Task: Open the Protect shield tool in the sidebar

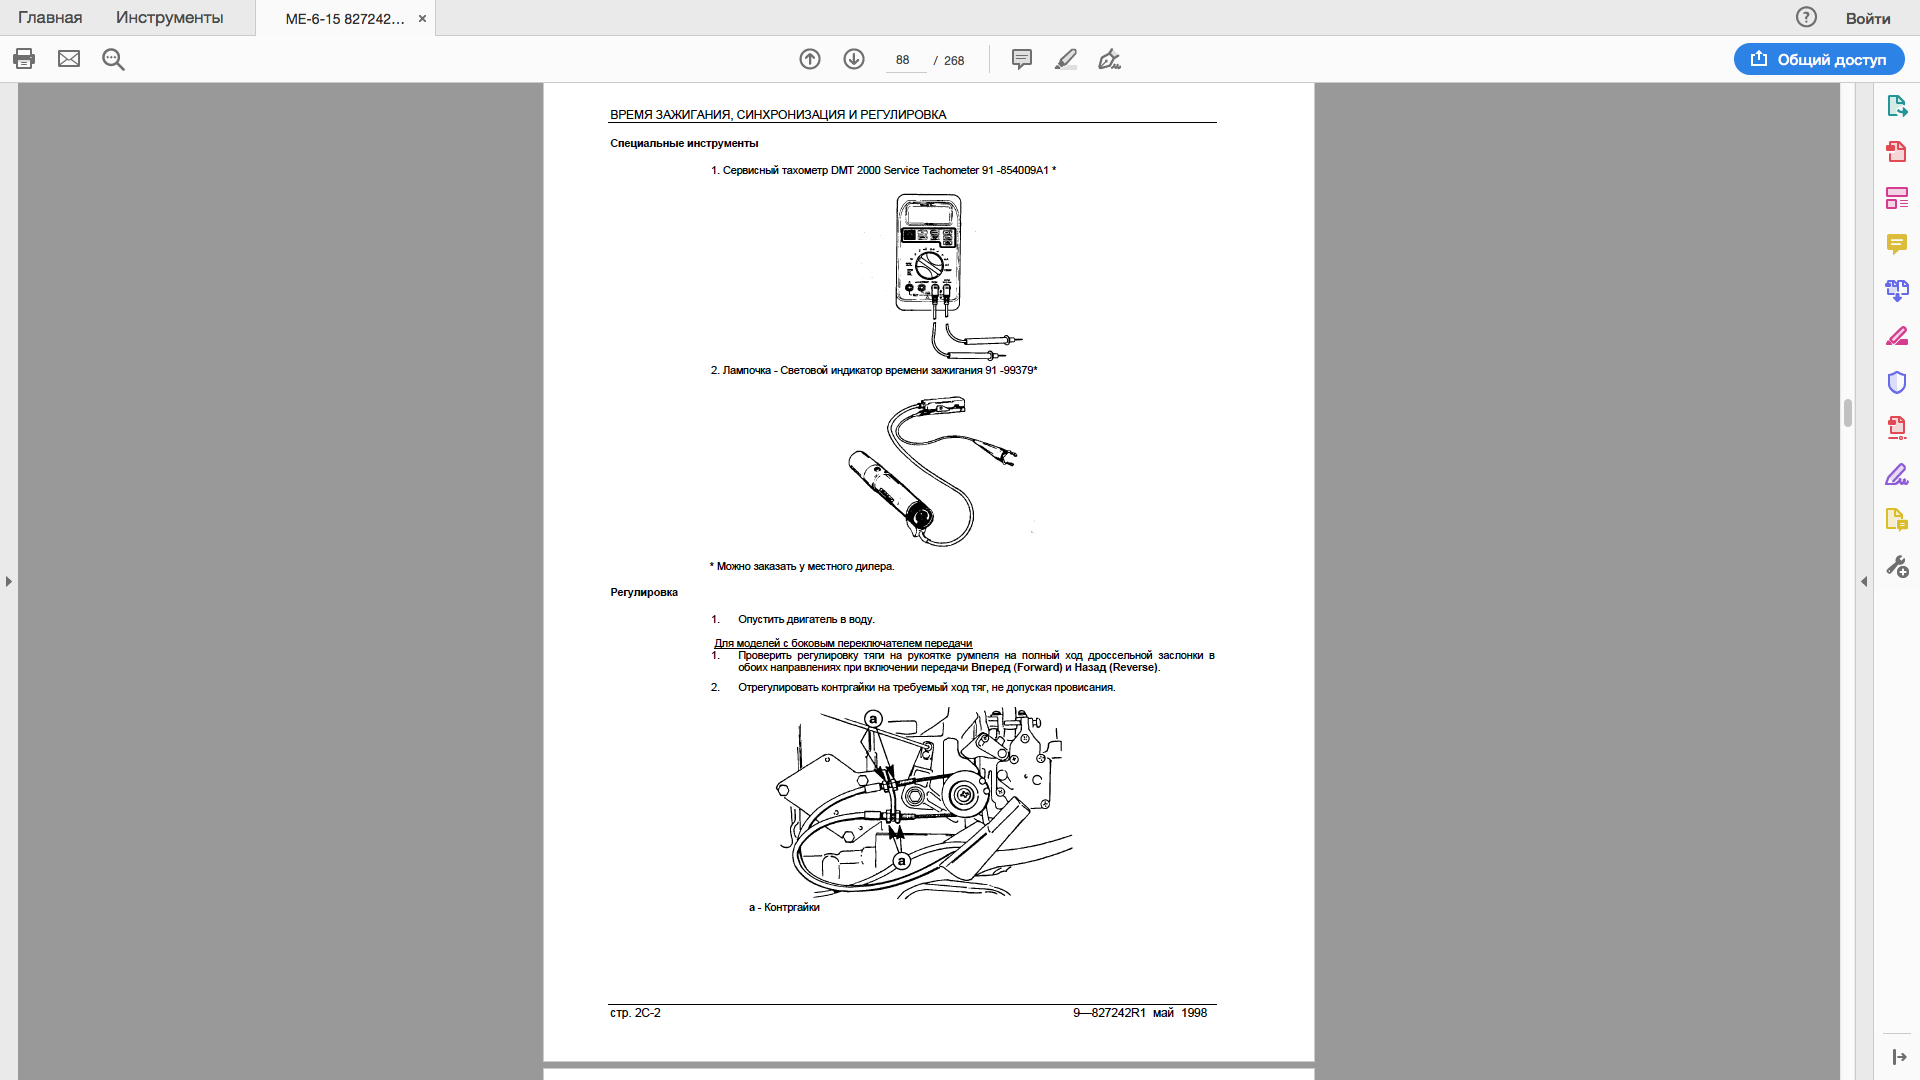Action: pyautogui.click(x=1896, y=382)
